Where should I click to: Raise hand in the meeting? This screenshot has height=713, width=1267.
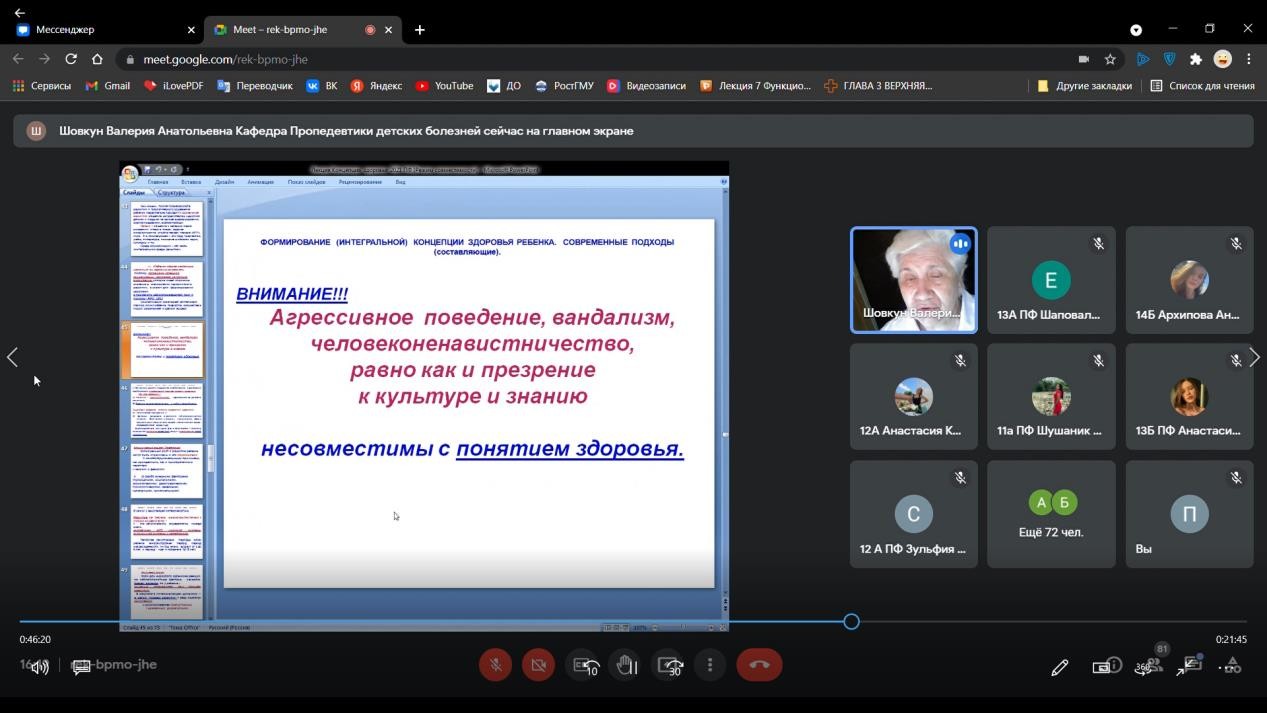(x=627, y=665)
